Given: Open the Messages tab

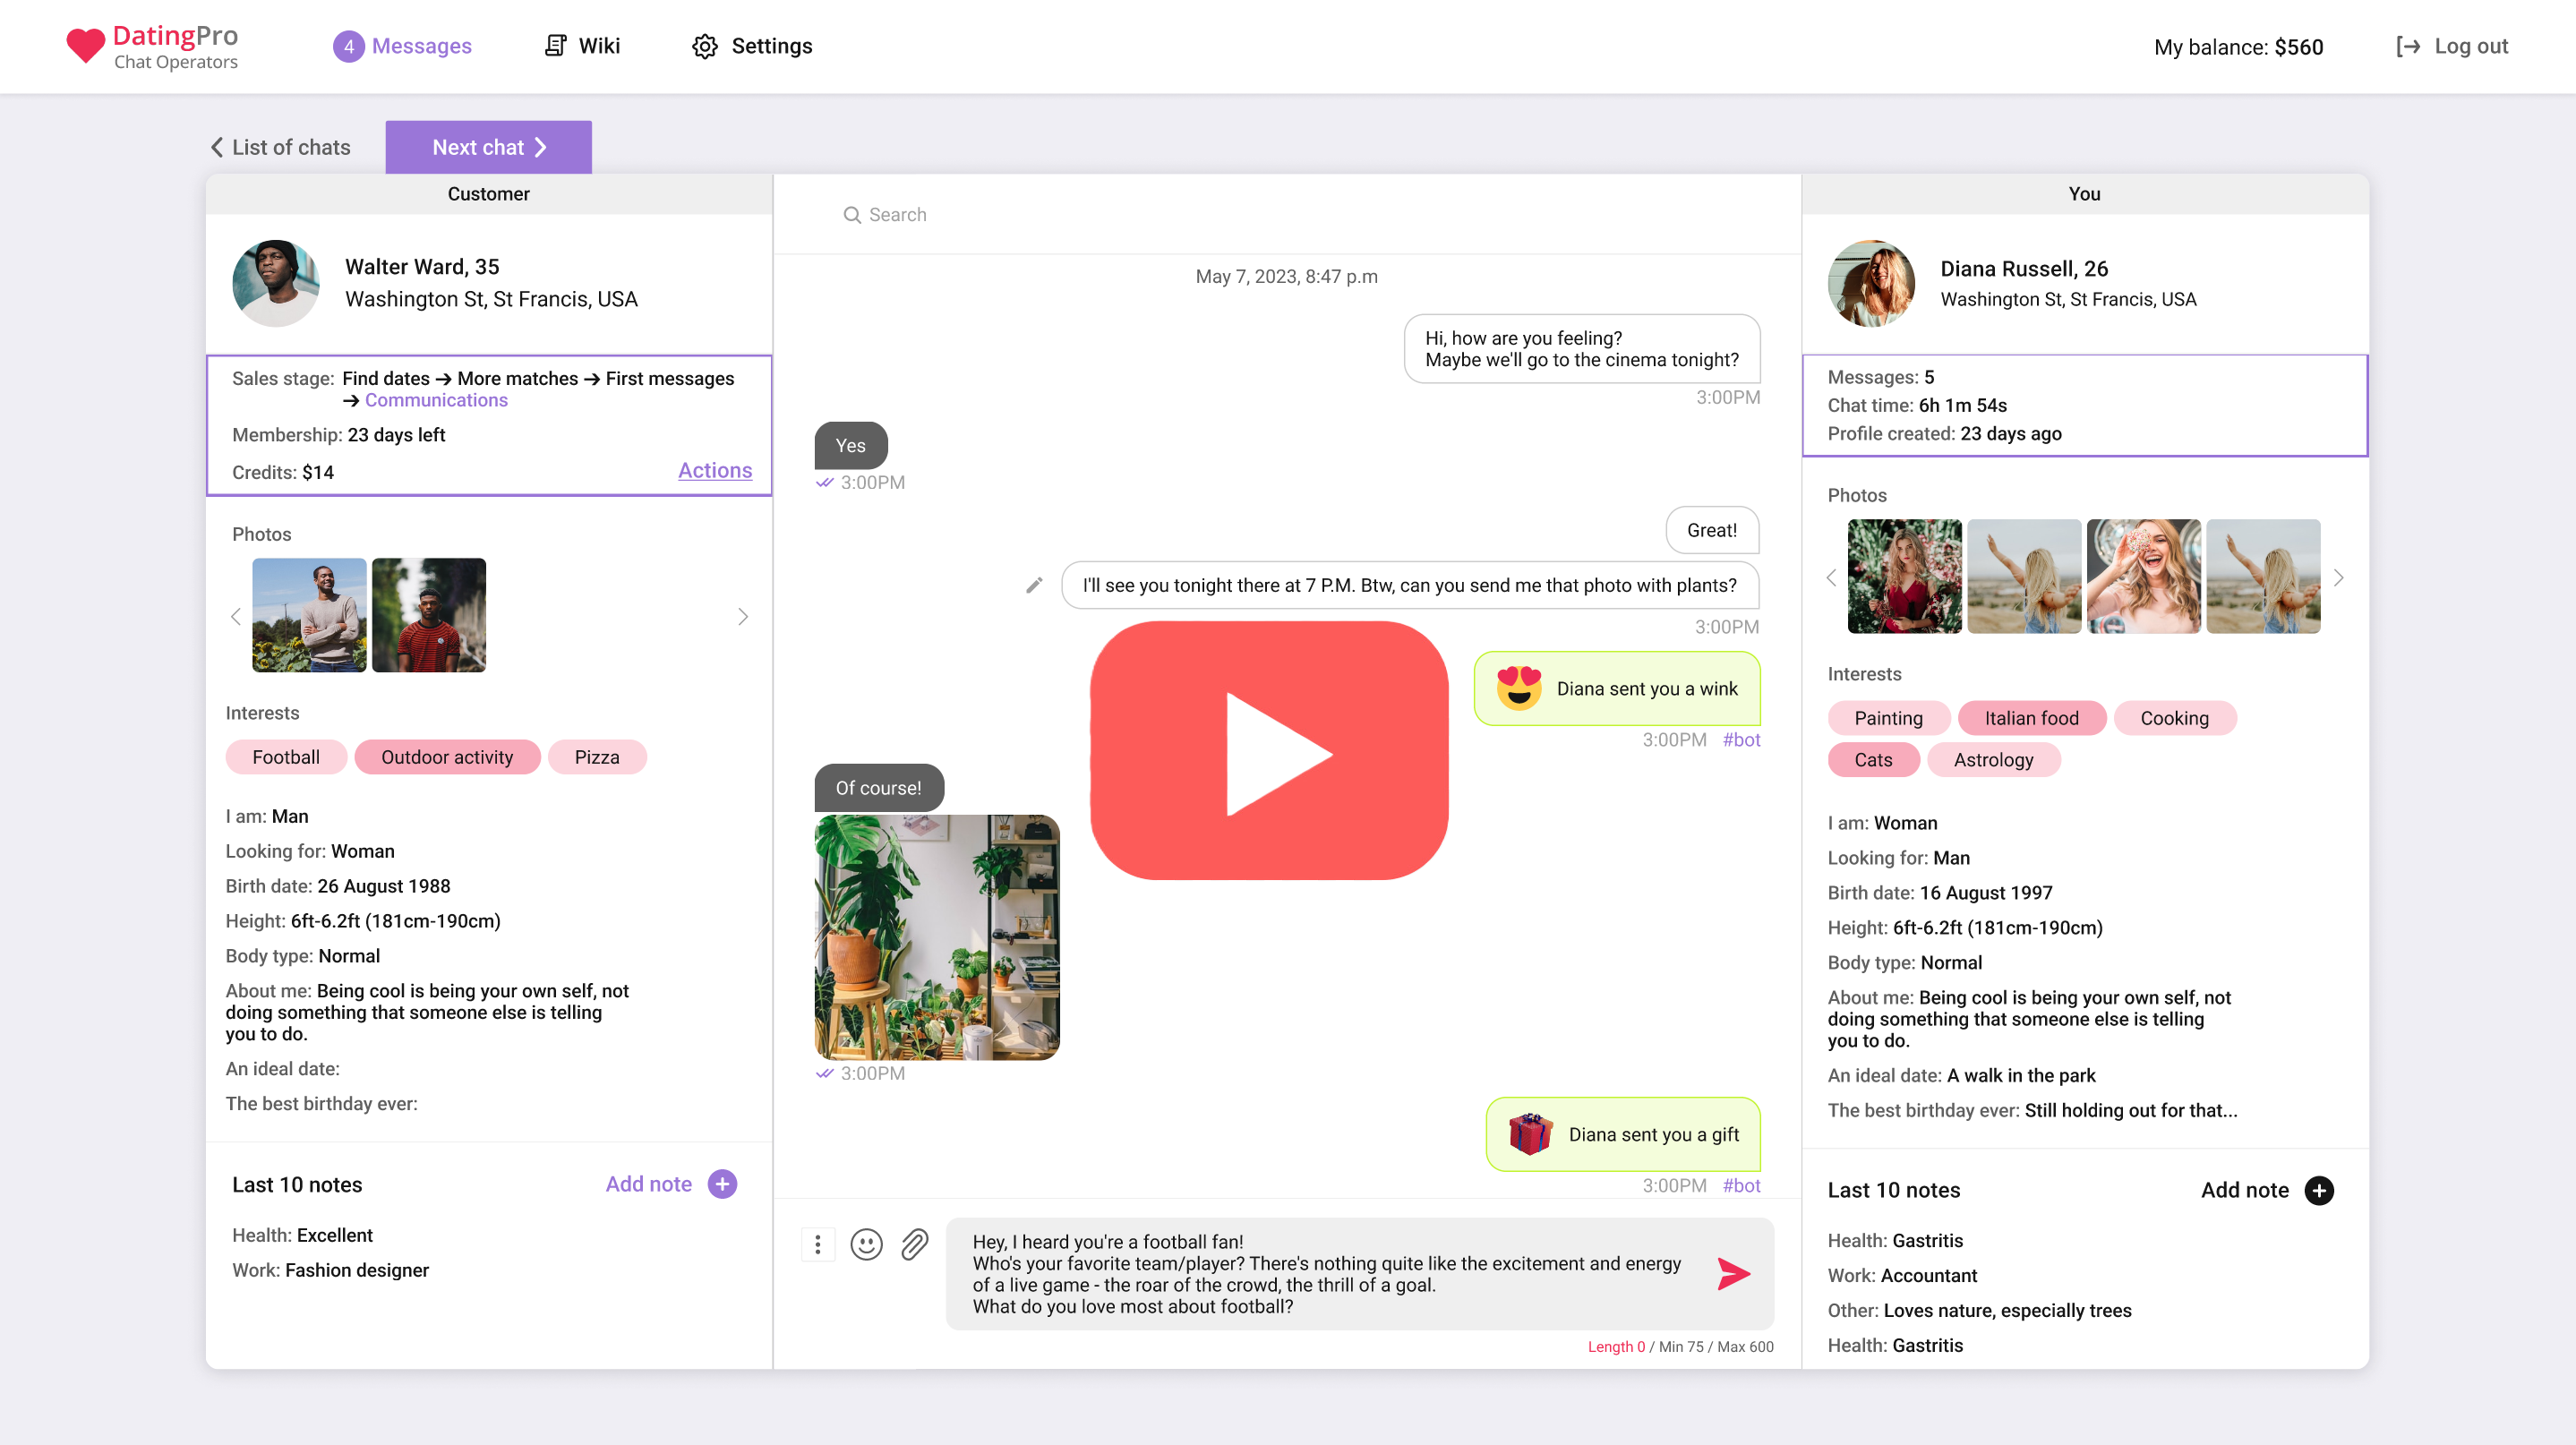Looking at the screenshot, I should pyautogui.click(x=403, y=46).
